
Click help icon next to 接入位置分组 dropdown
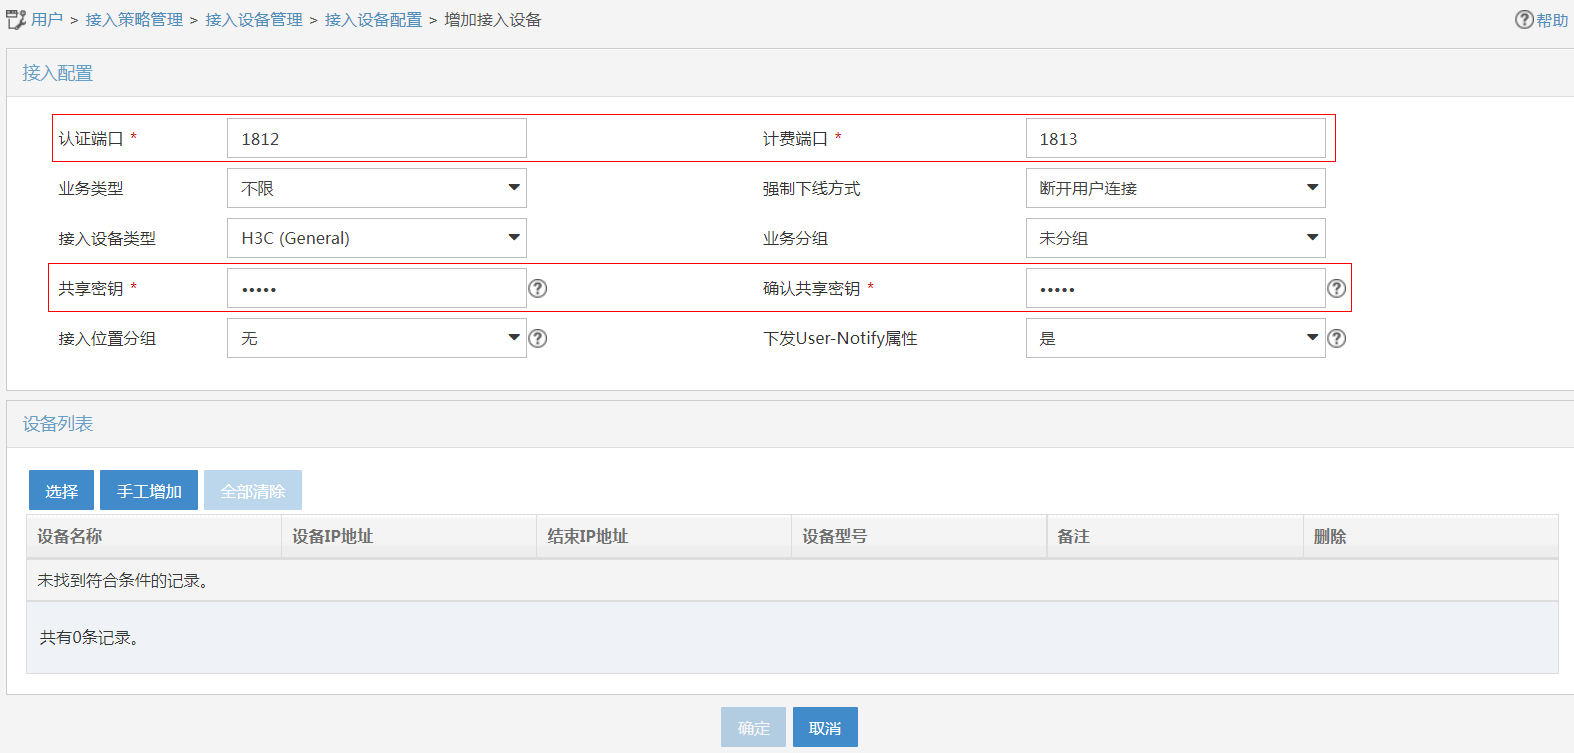pos(538,338)
